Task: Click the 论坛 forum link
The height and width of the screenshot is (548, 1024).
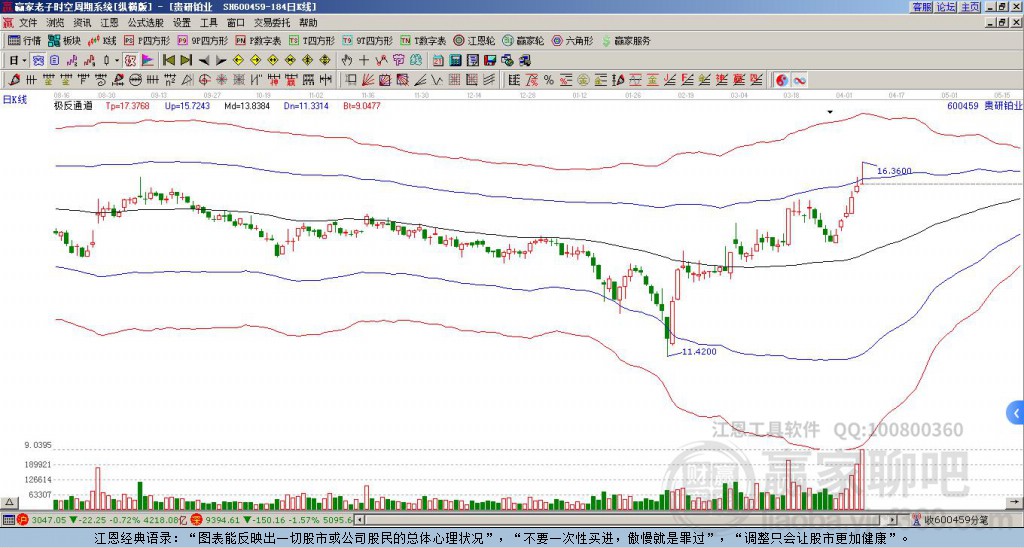Action: point(946,7)
